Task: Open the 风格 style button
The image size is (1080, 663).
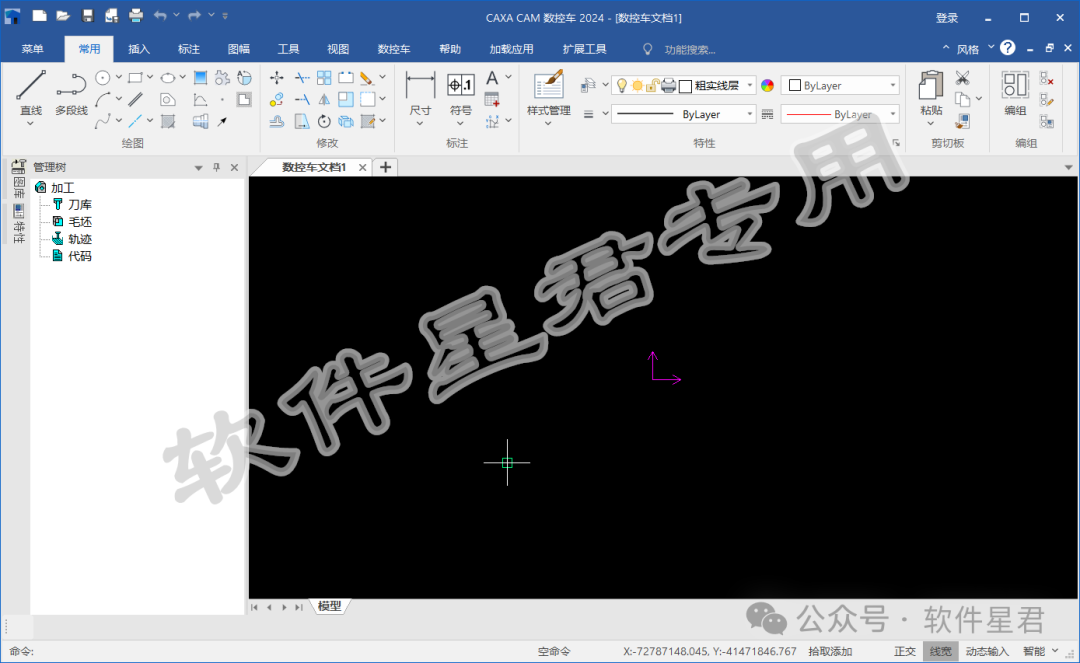Action: point(968,49)
